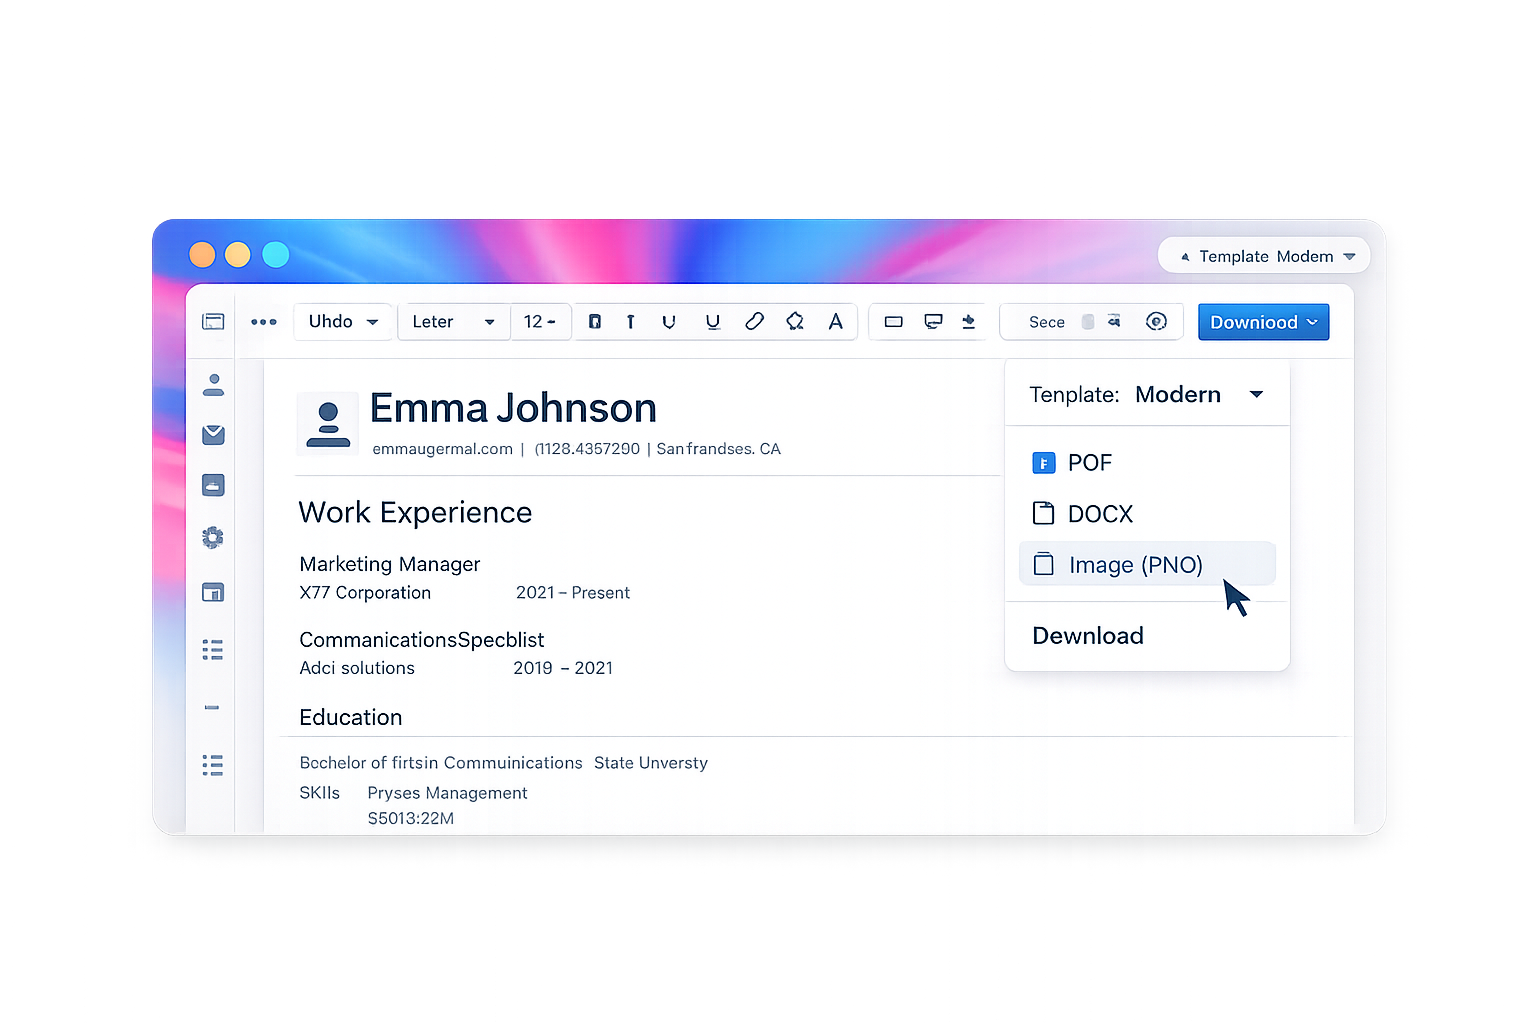Click the link insertion icon in the toolbar
The height and width of the screenshot is (1024, 1536).
click(x=755, y=321)
